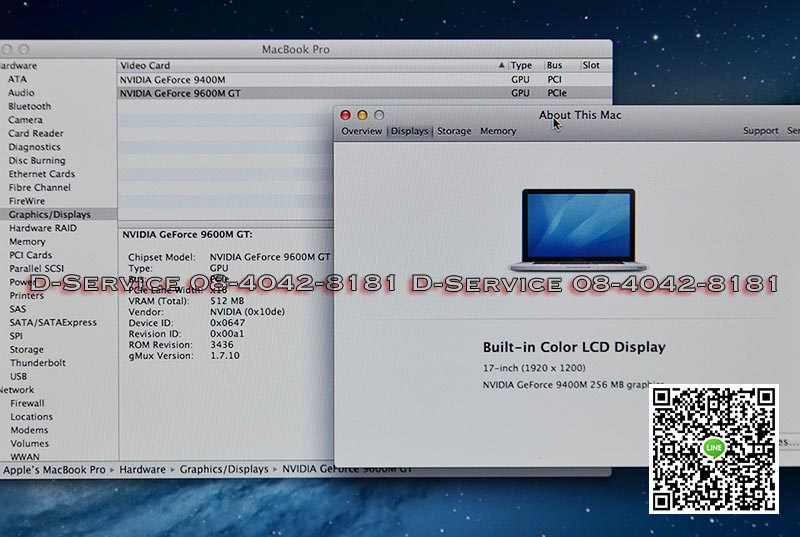Select the NVIDIA GeForce 9600M GT row
Image resolution: width=800 pixels, height=537 pixels.
365,93
